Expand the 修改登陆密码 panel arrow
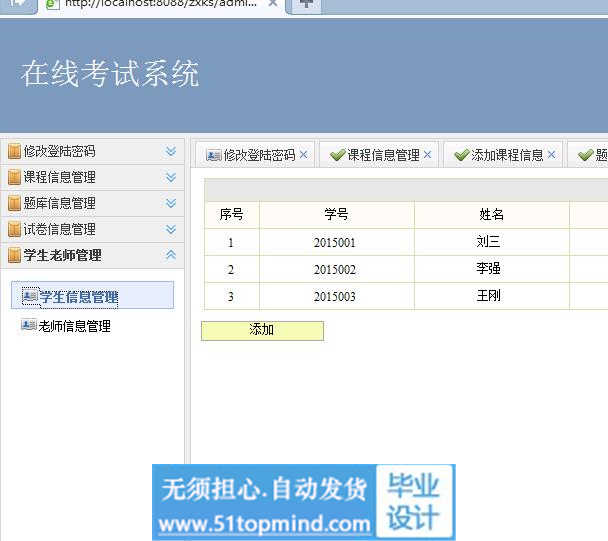 click(171, 152)
